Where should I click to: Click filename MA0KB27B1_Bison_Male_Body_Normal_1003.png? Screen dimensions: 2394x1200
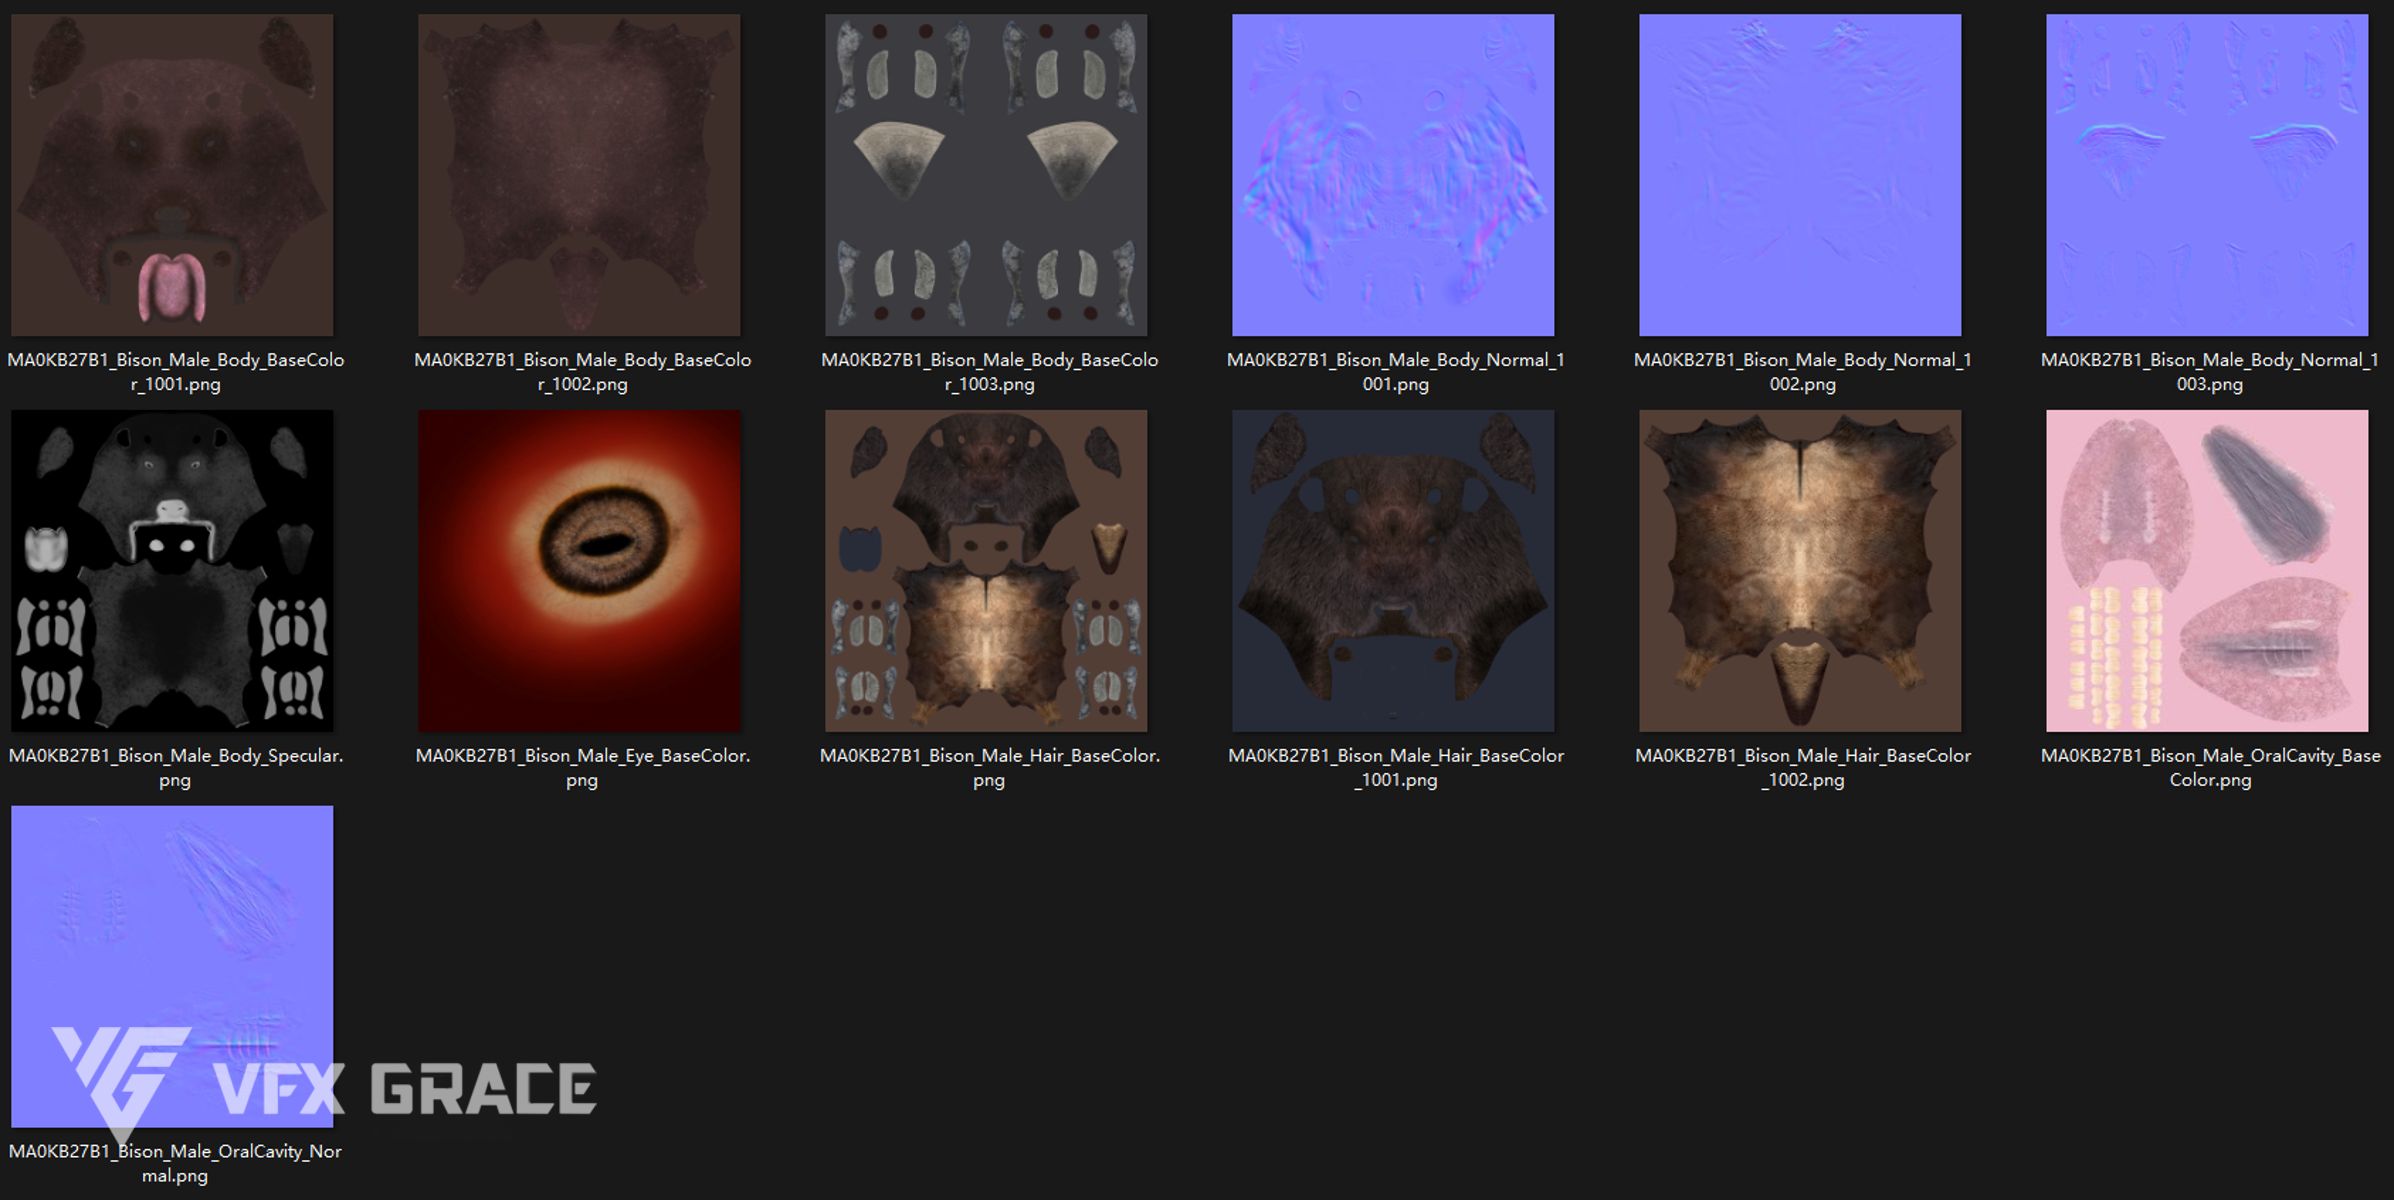[2210, 372]
